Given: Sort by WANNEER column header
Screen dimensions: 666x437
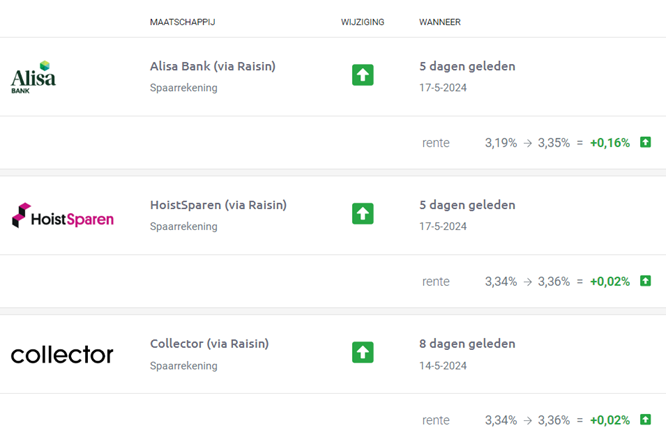Looking at the screenshot, I should [440, 22].
